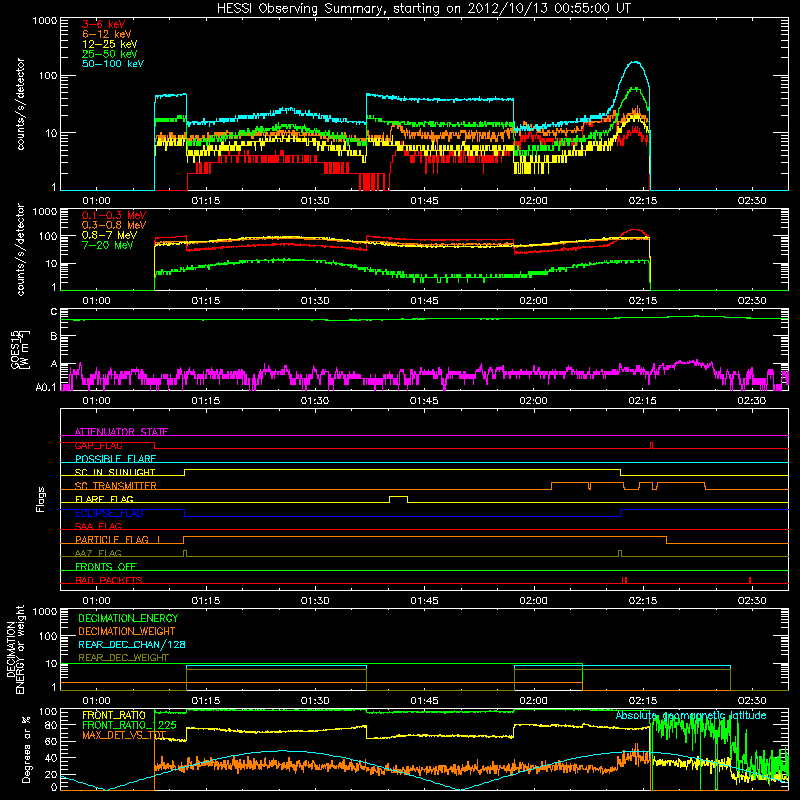Click the '02:30' tick under the GOES panel

tap(752, 401)
